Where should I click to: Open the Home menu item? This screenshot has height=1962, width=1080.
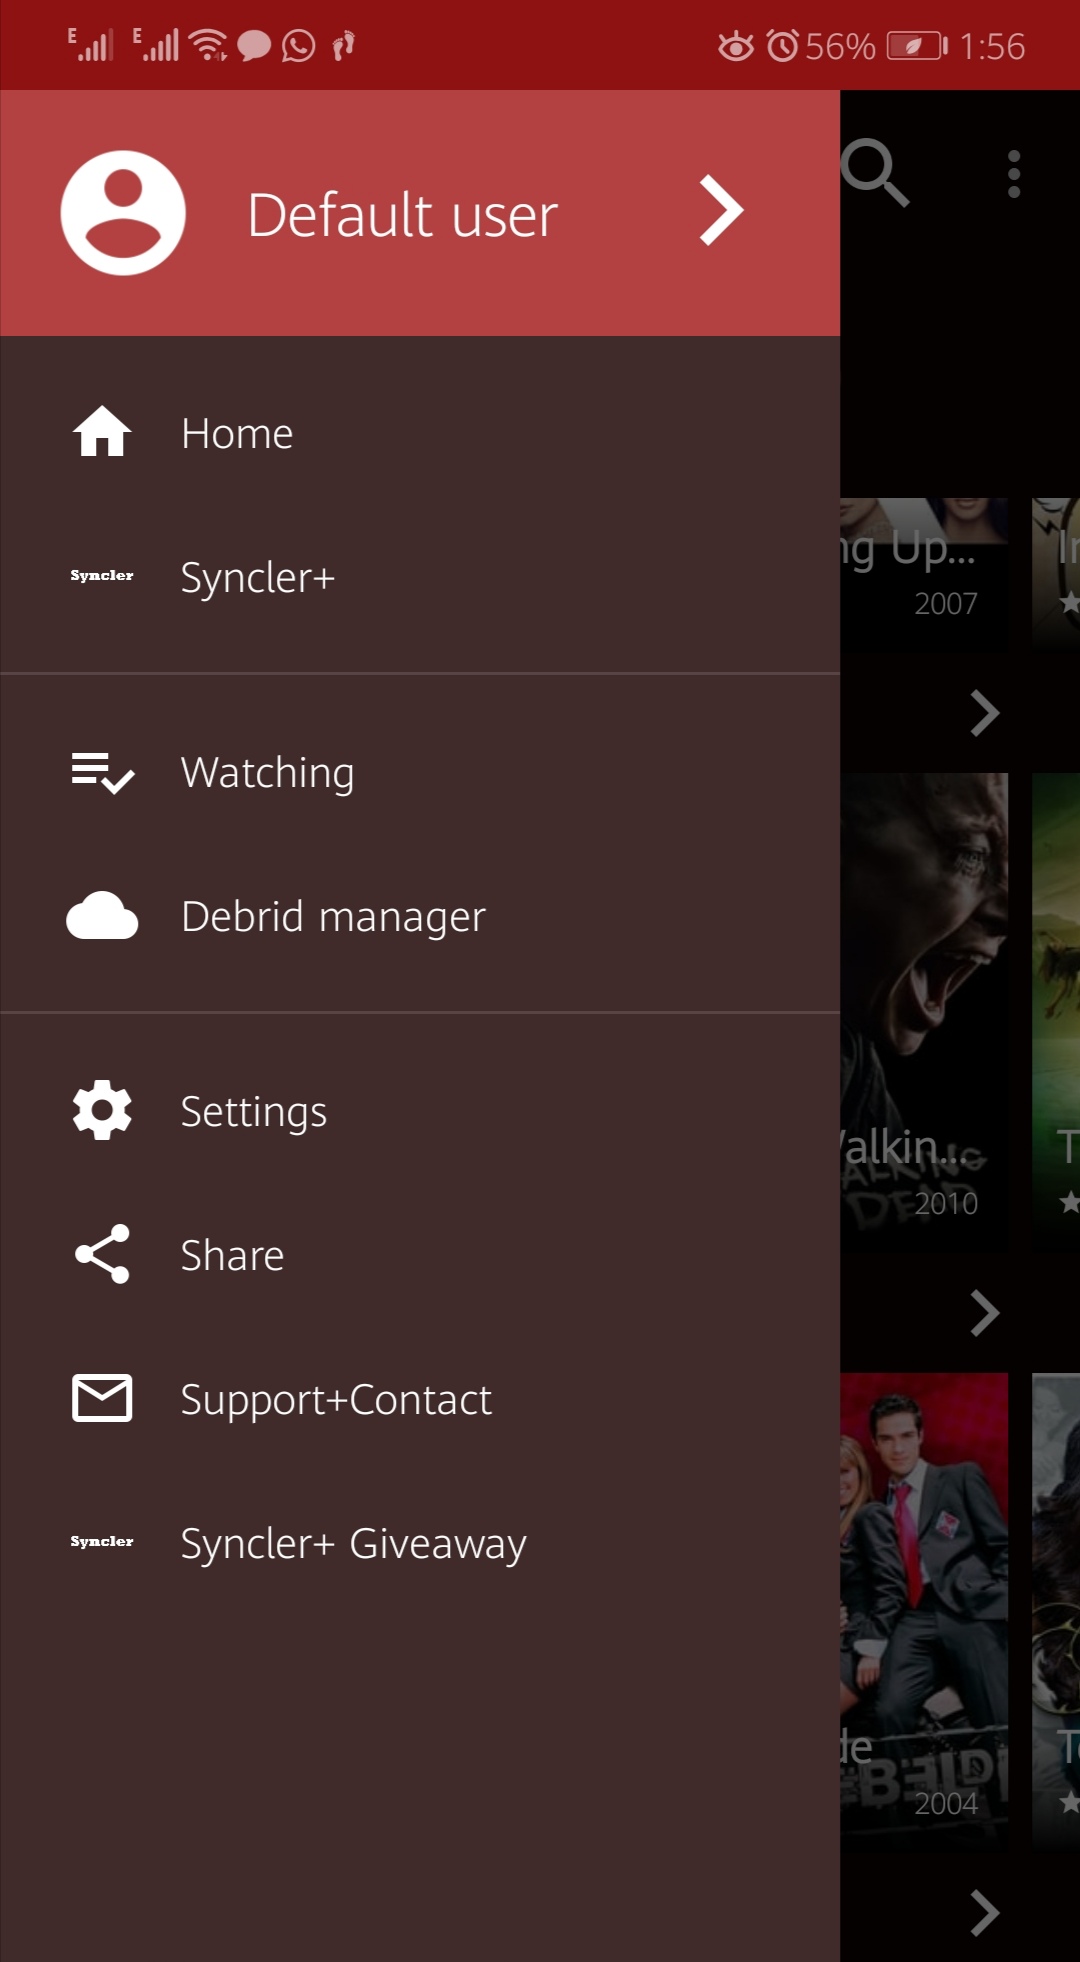click(237, 434)
